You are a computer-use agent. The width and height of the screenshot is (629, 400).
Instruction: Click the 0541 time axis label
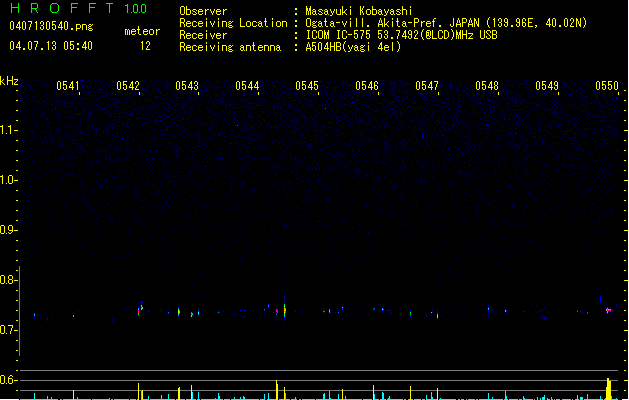68,86
